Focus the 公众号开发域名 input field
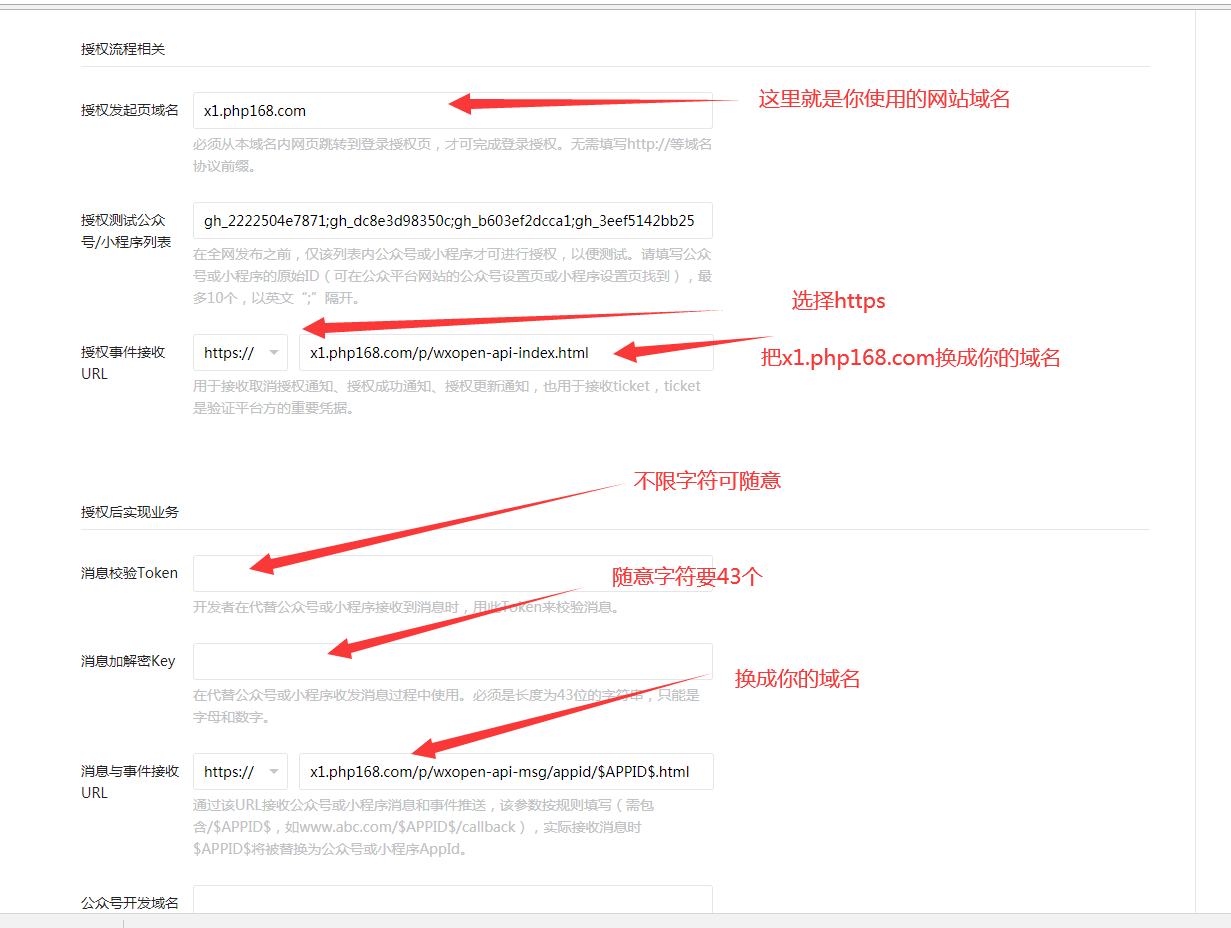 click(x=452, y=900)
